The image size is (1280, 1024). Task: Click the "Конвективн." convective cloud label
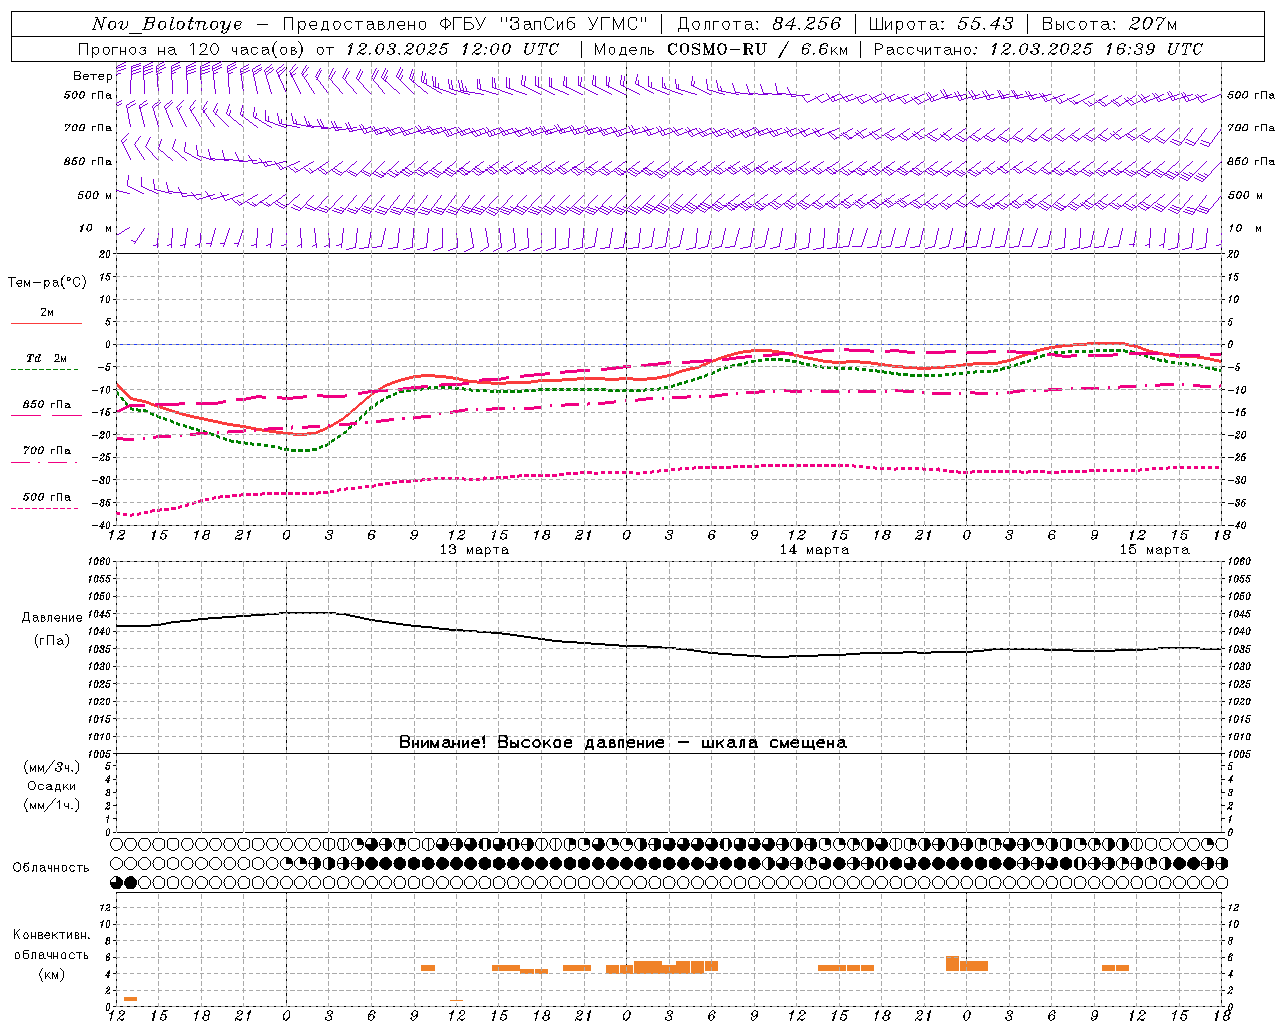pyautogui.click(x=52, y=935)
